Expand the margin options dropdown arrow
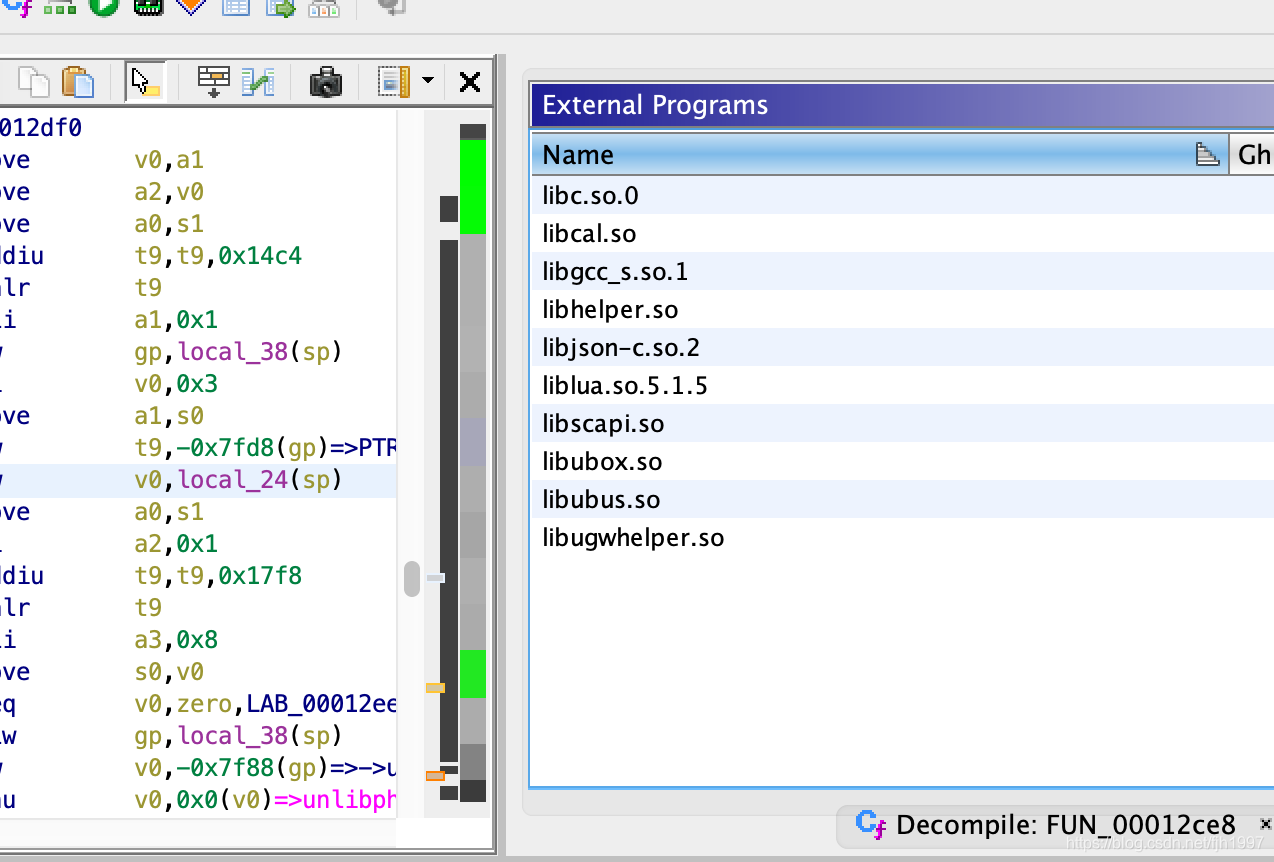The height and width of the screenshot is (862, 1274). [428, 82]
